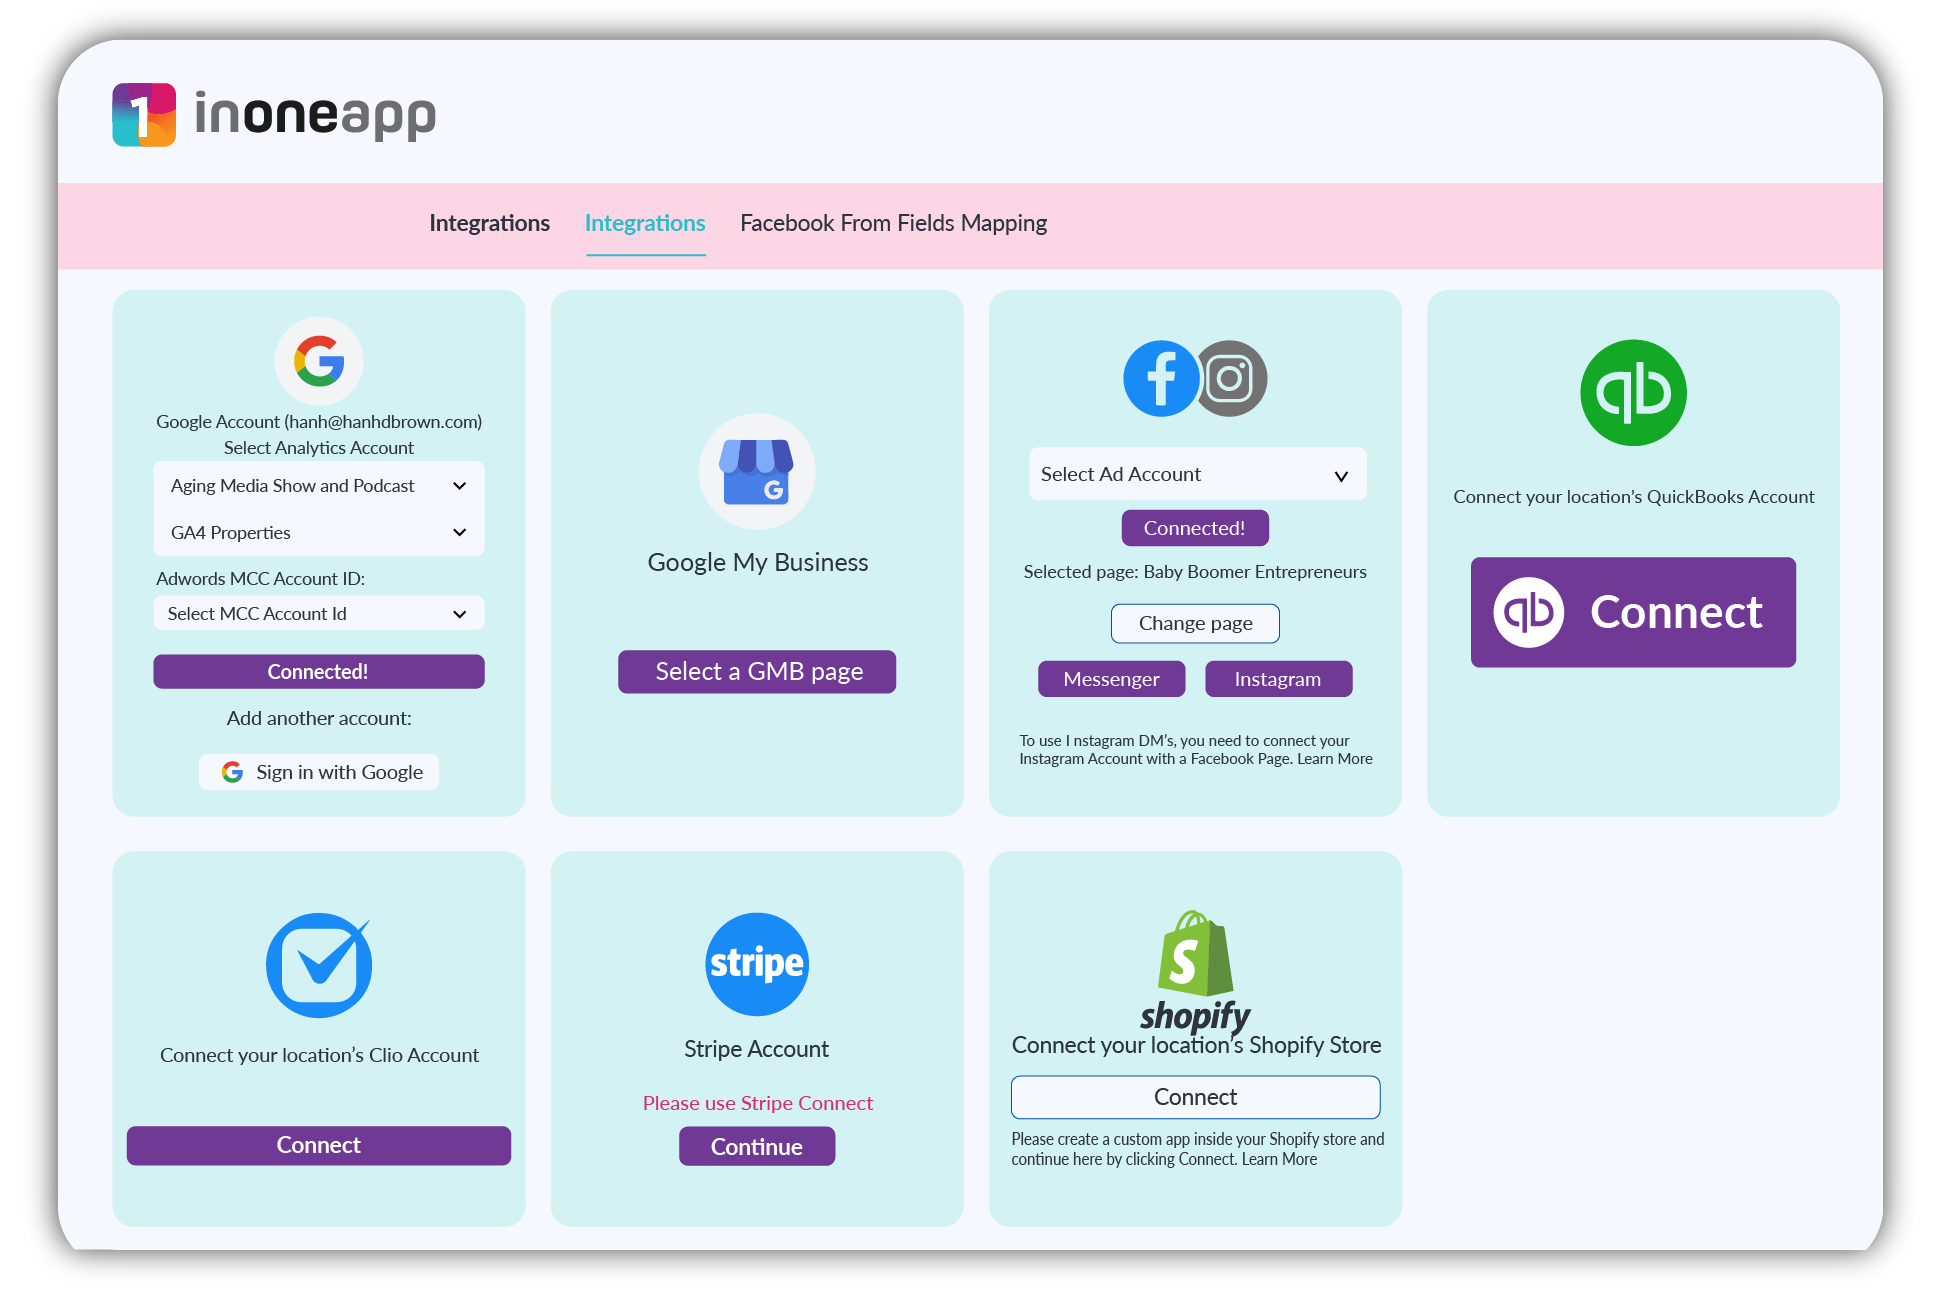Click the 'Add another account:' text
Screen dimensions: 1941x1309
319,718
